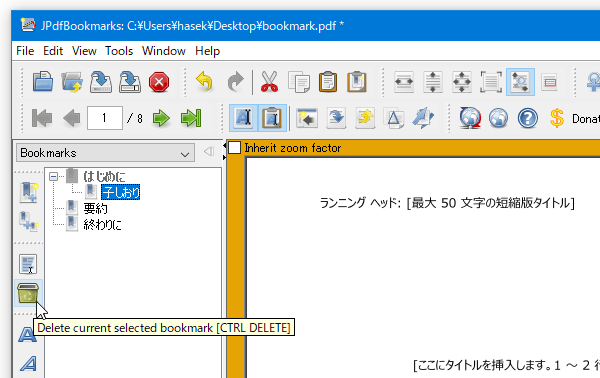Toggle the text selection mode icon
This screenshot has width=600, height=378.
coord(243,118)
